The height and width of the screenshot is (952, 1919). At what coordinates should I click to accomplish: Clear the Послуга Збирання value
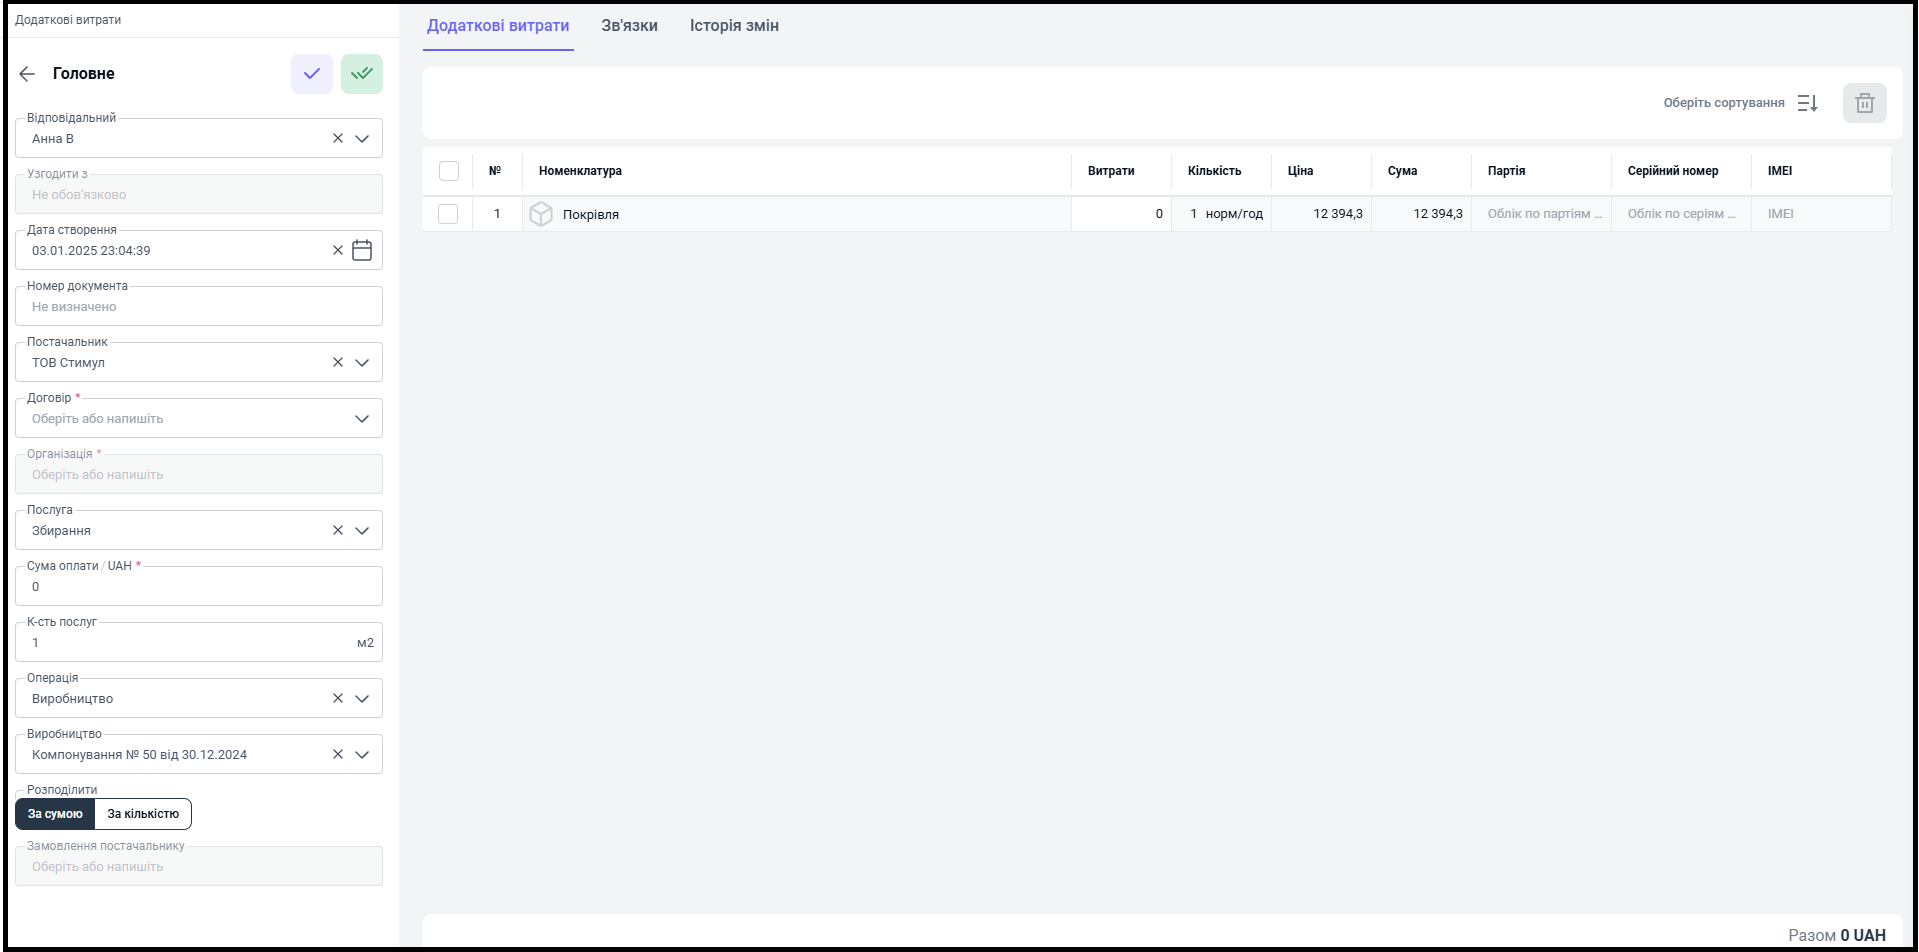338,531
